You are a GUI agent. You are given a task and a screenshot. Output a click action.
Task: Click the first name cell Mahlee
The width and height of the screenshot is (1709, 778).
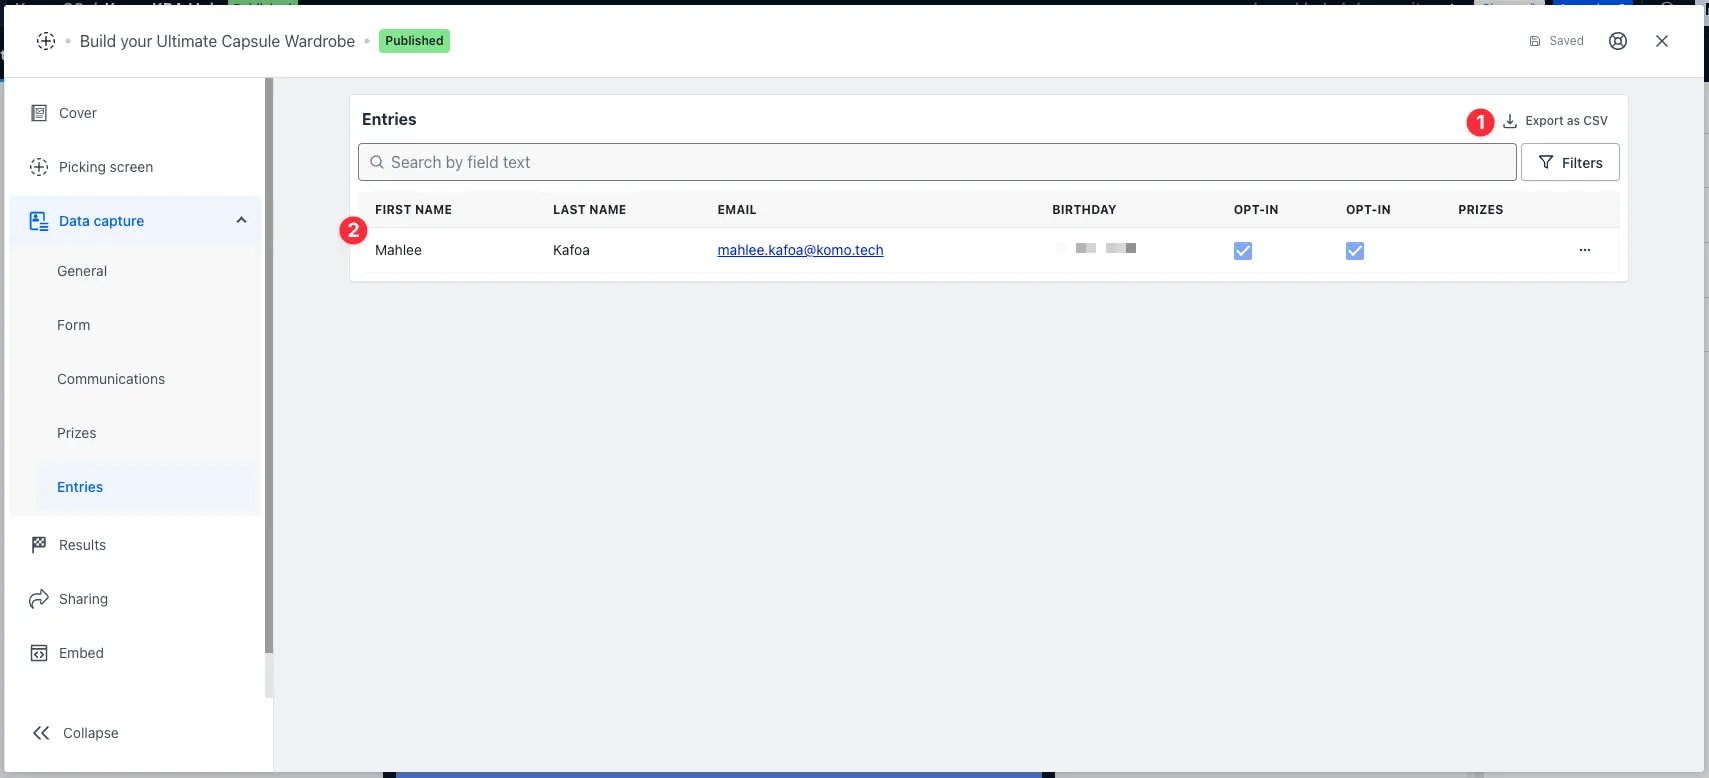[x=398, y=250]
